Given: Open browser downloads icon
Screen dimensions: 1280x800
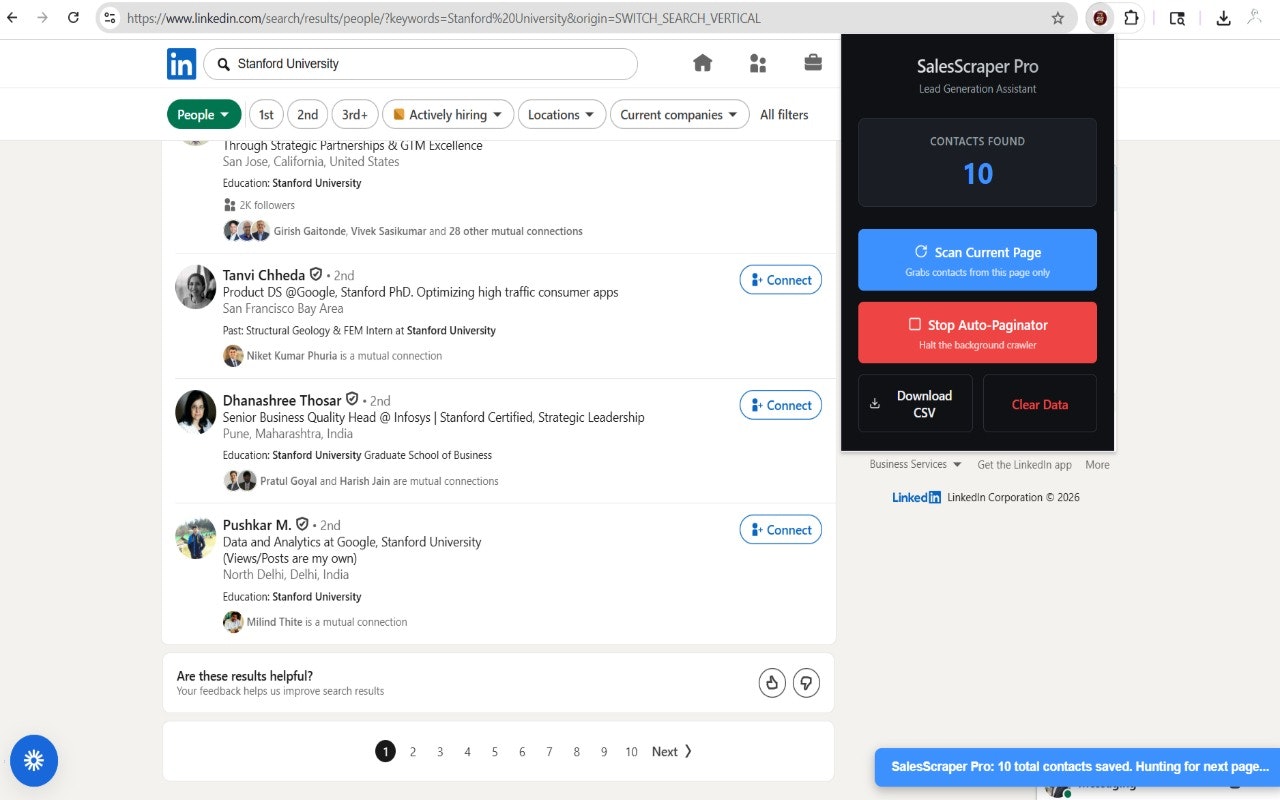Looking at the screenshot, I should (x=1223, y=18).
